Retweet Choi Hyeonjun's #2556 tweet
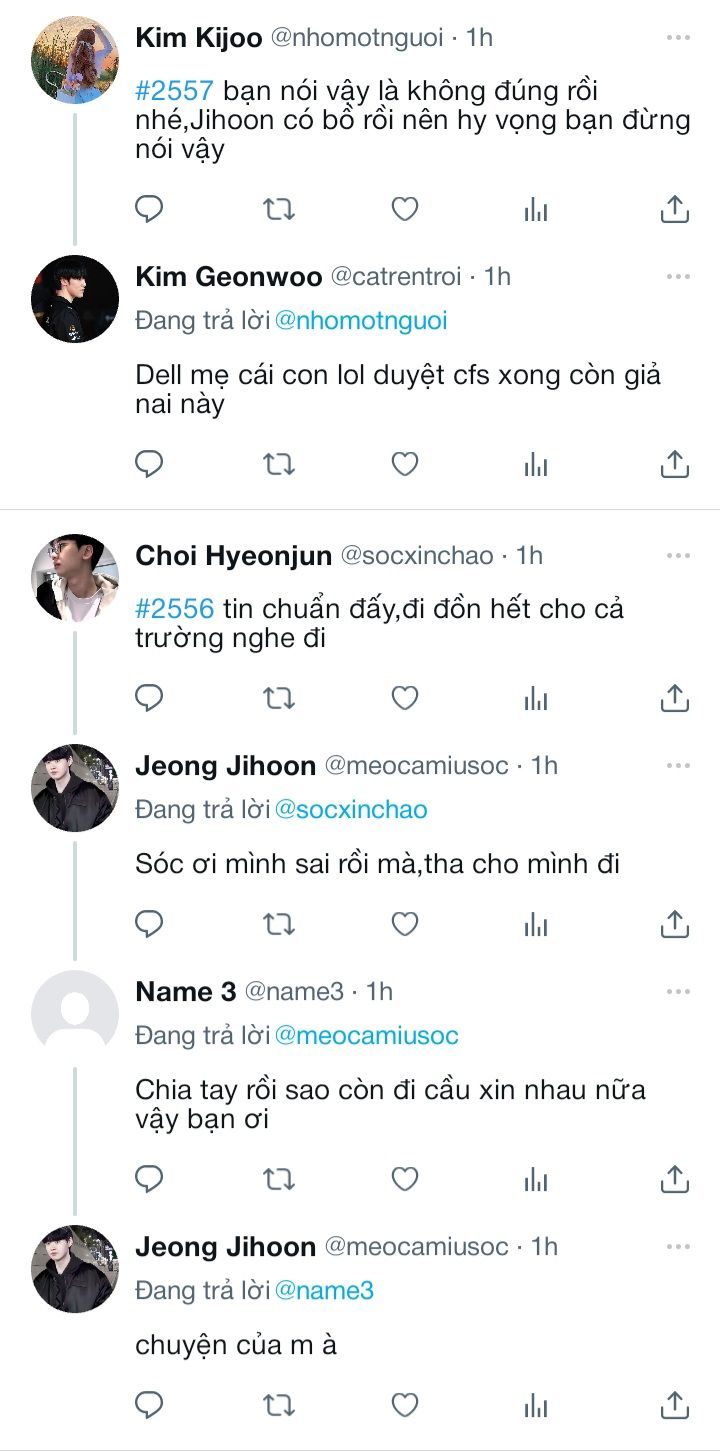The height and width of the screenshot is (1451, 720). pos(277,697)
